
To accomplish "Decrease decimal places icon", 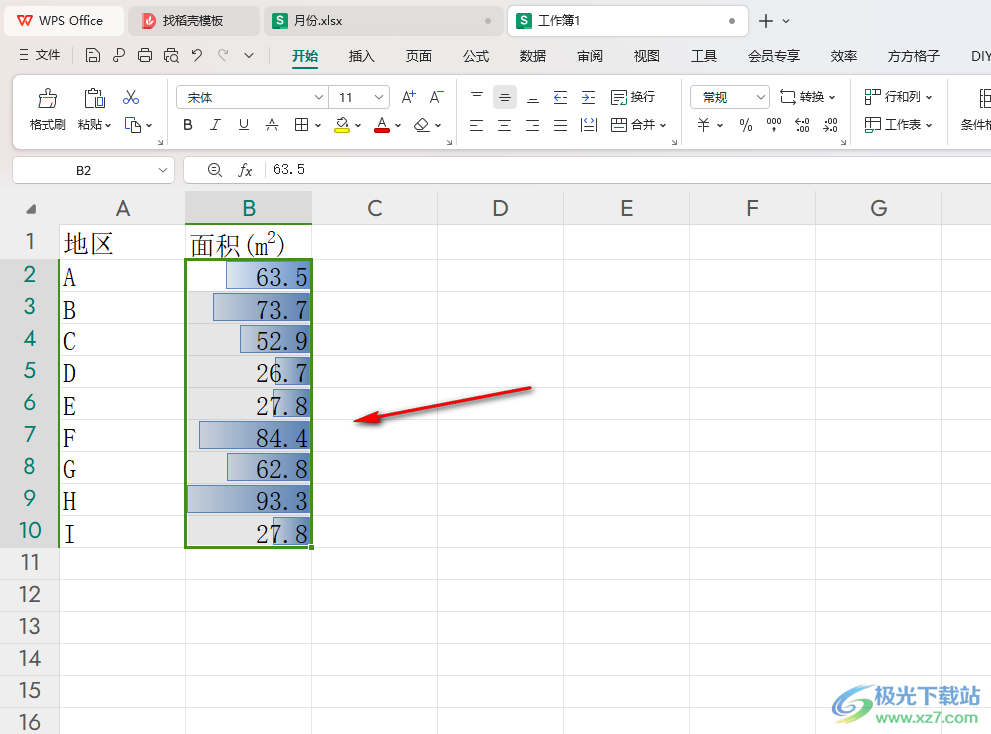I will [830, 125].
